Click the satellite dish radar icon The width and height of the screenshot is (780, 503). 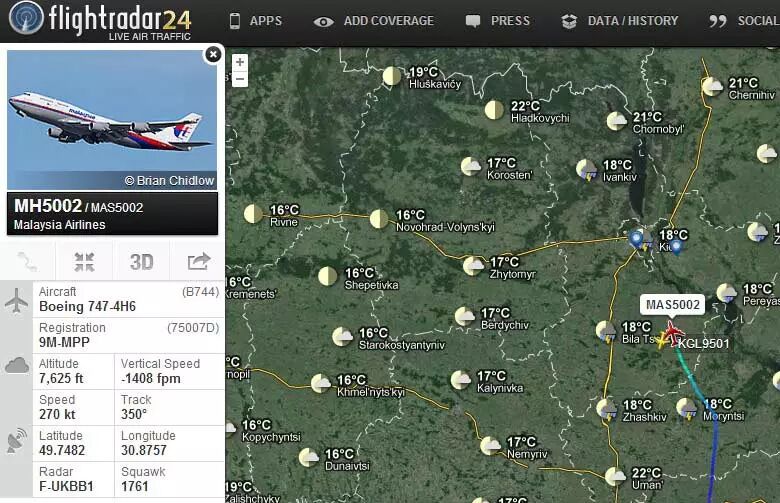(x=17, y=441)
